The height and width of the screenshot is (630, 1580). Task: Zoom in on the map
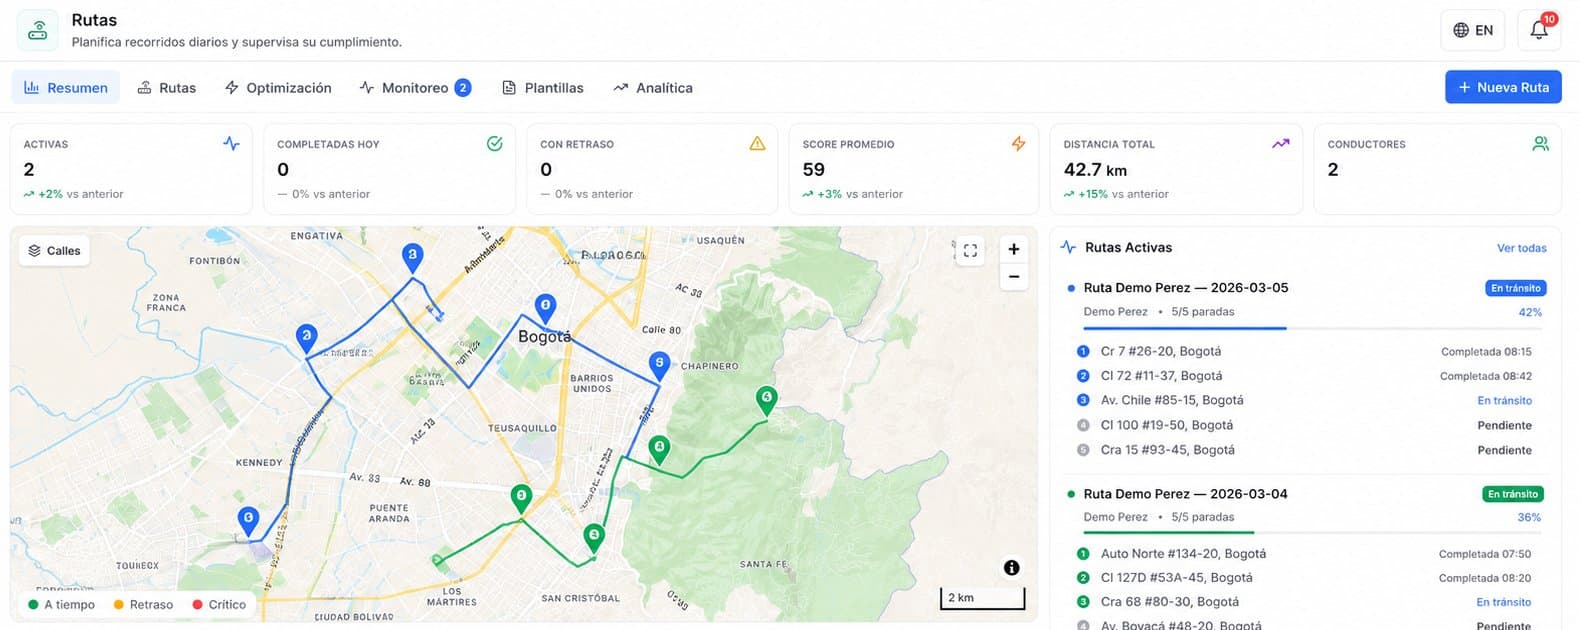1014,249
